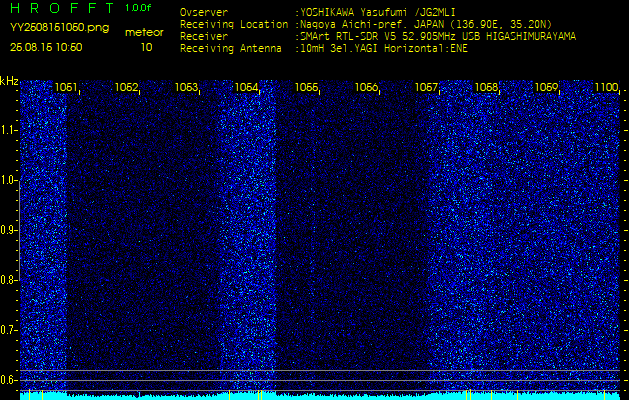The height and width of the screenshot is (400, 629).
Task: Click the Receiving Antenna label
Action: point(231,49)
